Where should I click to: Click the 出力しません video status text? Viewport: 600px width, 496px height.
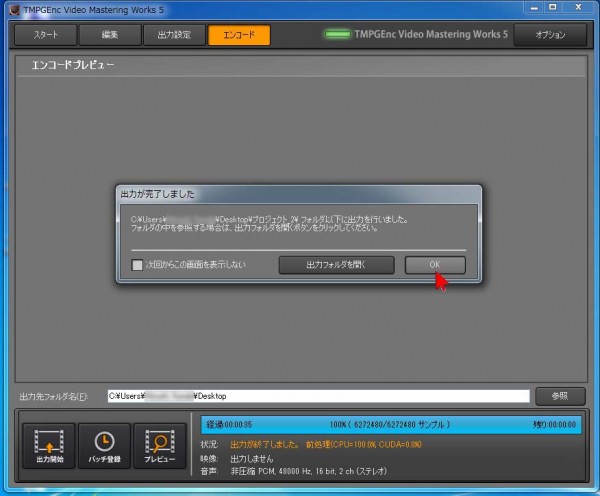(x=252, y=458)
